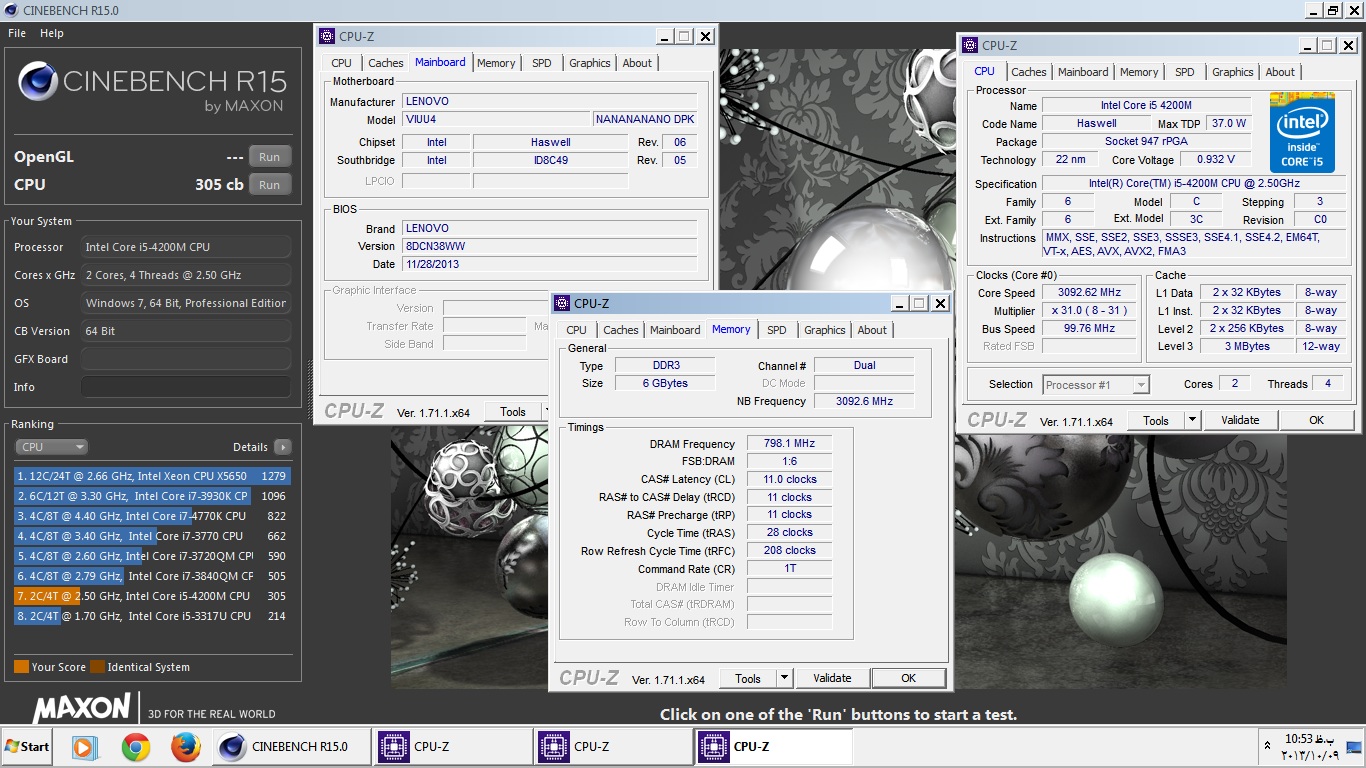1366x768 pixels.
Task: Select Core i5-3317U ranking row
Action: [152, 616]
